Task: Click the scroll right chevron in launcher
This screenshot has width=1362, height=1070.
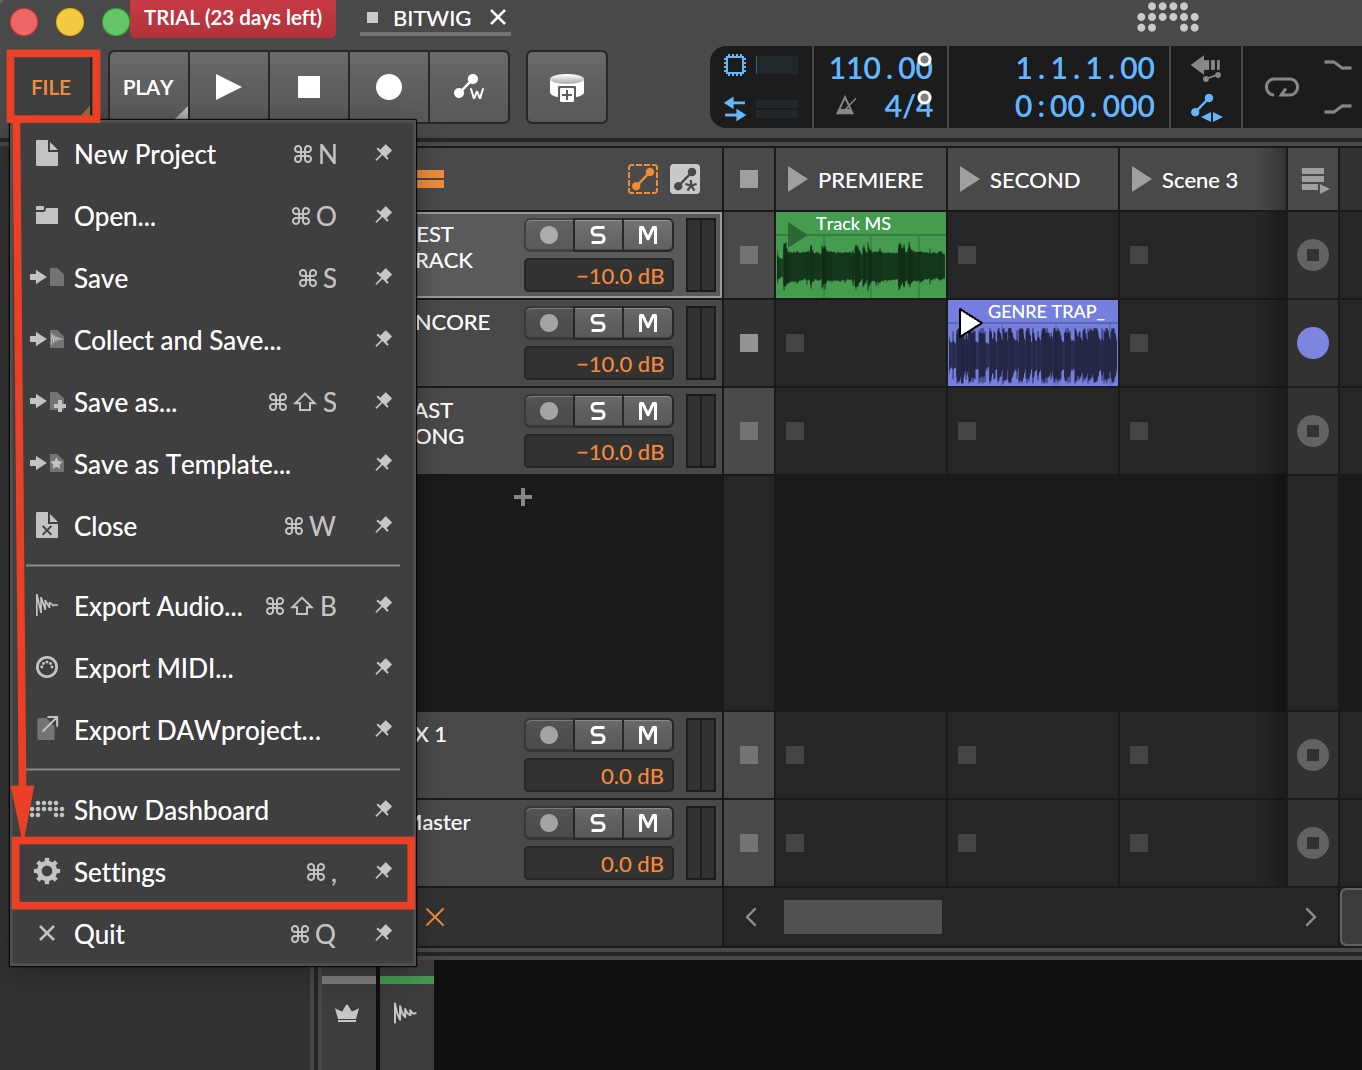Action: click(1310, 917)
